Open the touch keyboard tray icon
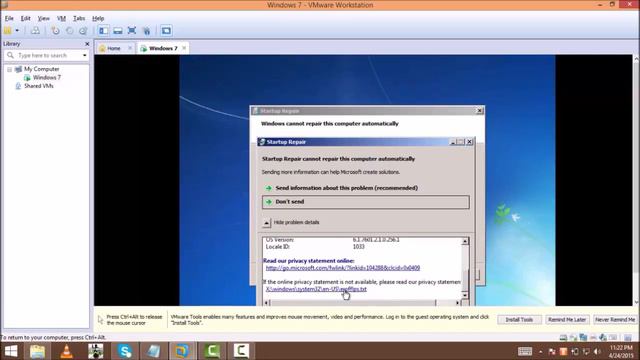This screenshot has width=640, height=360. (x=525, y=351)
